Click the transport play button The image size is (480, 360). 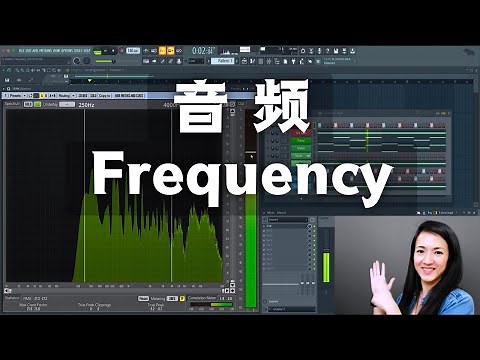tap(106, 51)
